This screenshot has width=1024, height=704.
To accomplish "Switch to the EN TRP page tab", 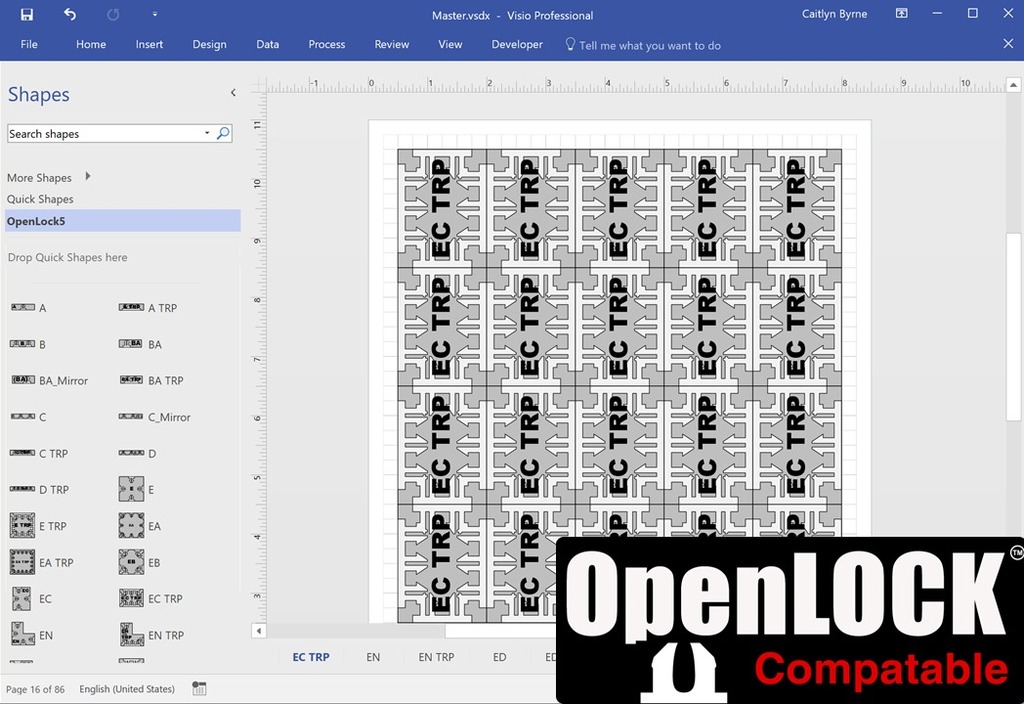I will tap(436, 657).
